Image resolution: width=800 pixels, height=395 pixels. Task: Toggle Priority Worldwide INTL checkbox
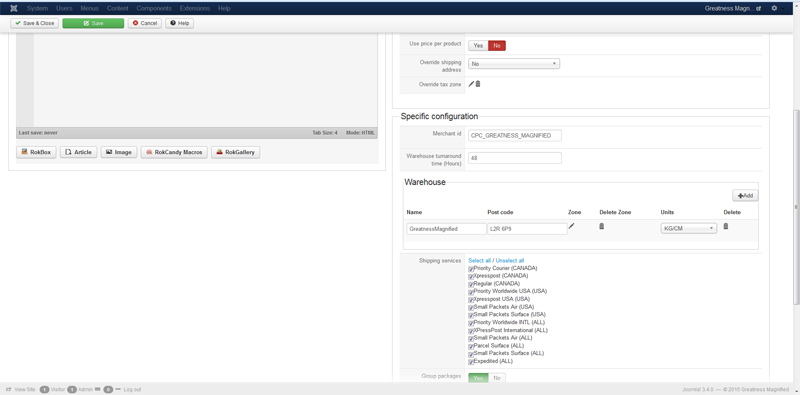coord(471,323)
